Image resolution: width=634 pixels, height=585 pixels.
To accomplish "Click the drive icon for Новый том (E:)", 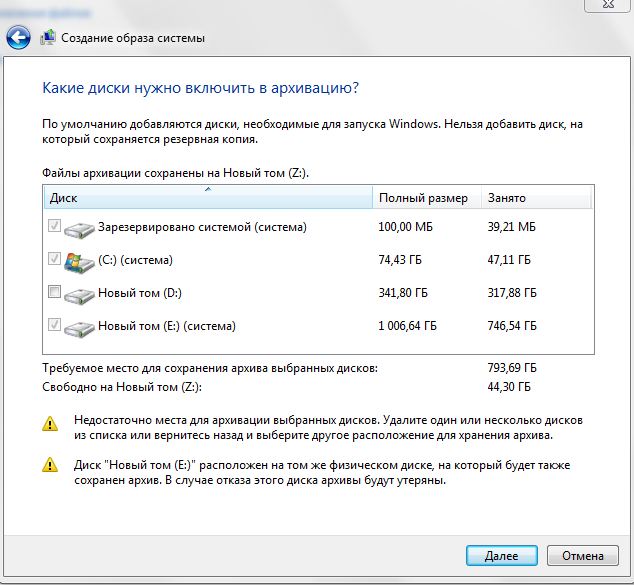I will tap(79, 328).
